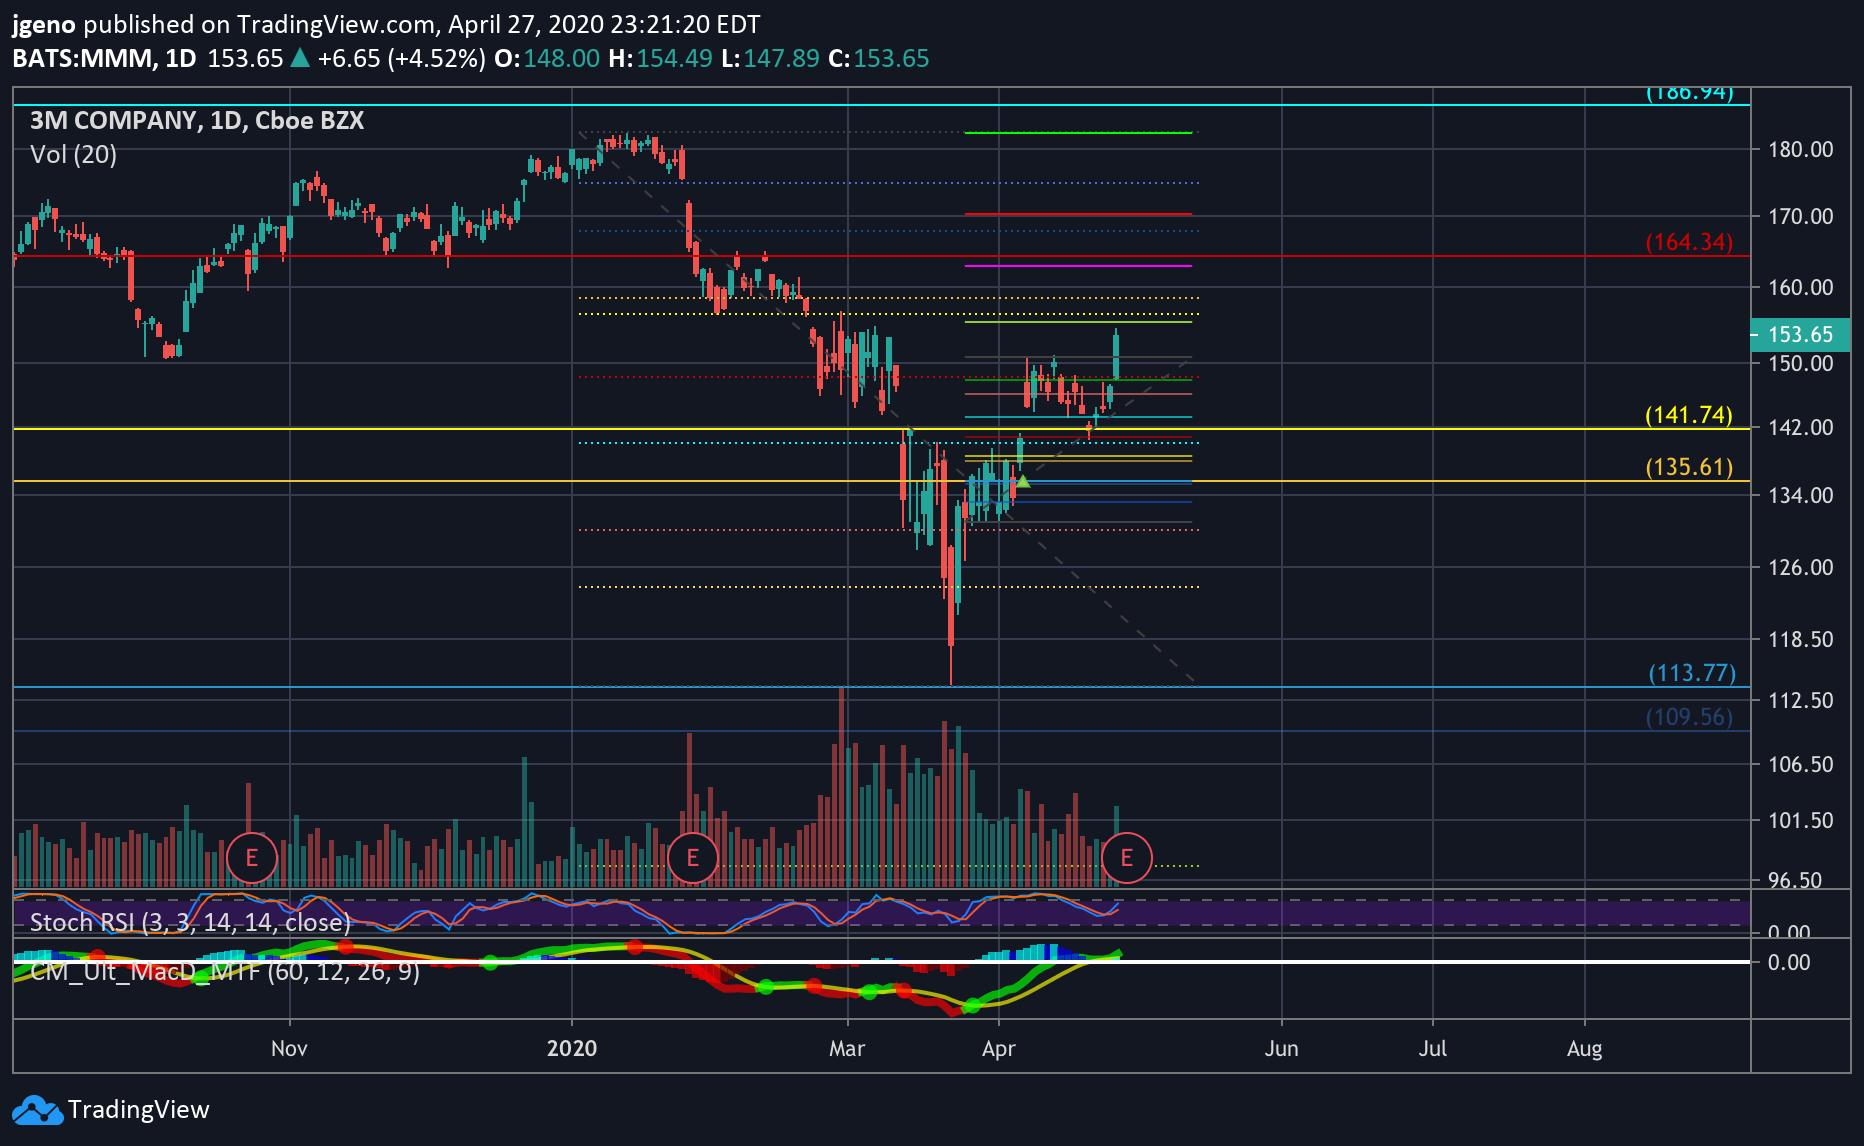Image resolution: width=1864 pixels, height=1146 pixels.
Task: Click the H:154.49 high value
Action: click(661, 58)
